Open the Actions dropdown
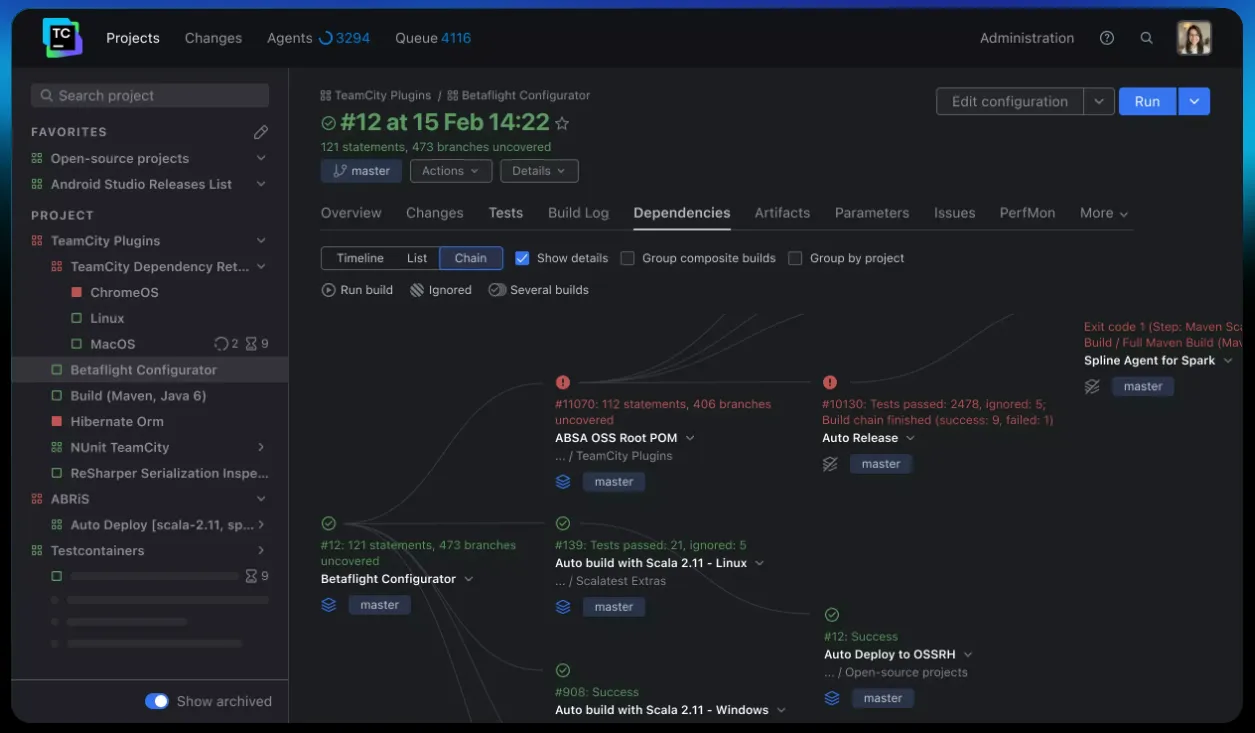The width and height of the screenshot is (1255, 733). coord(451,171)
